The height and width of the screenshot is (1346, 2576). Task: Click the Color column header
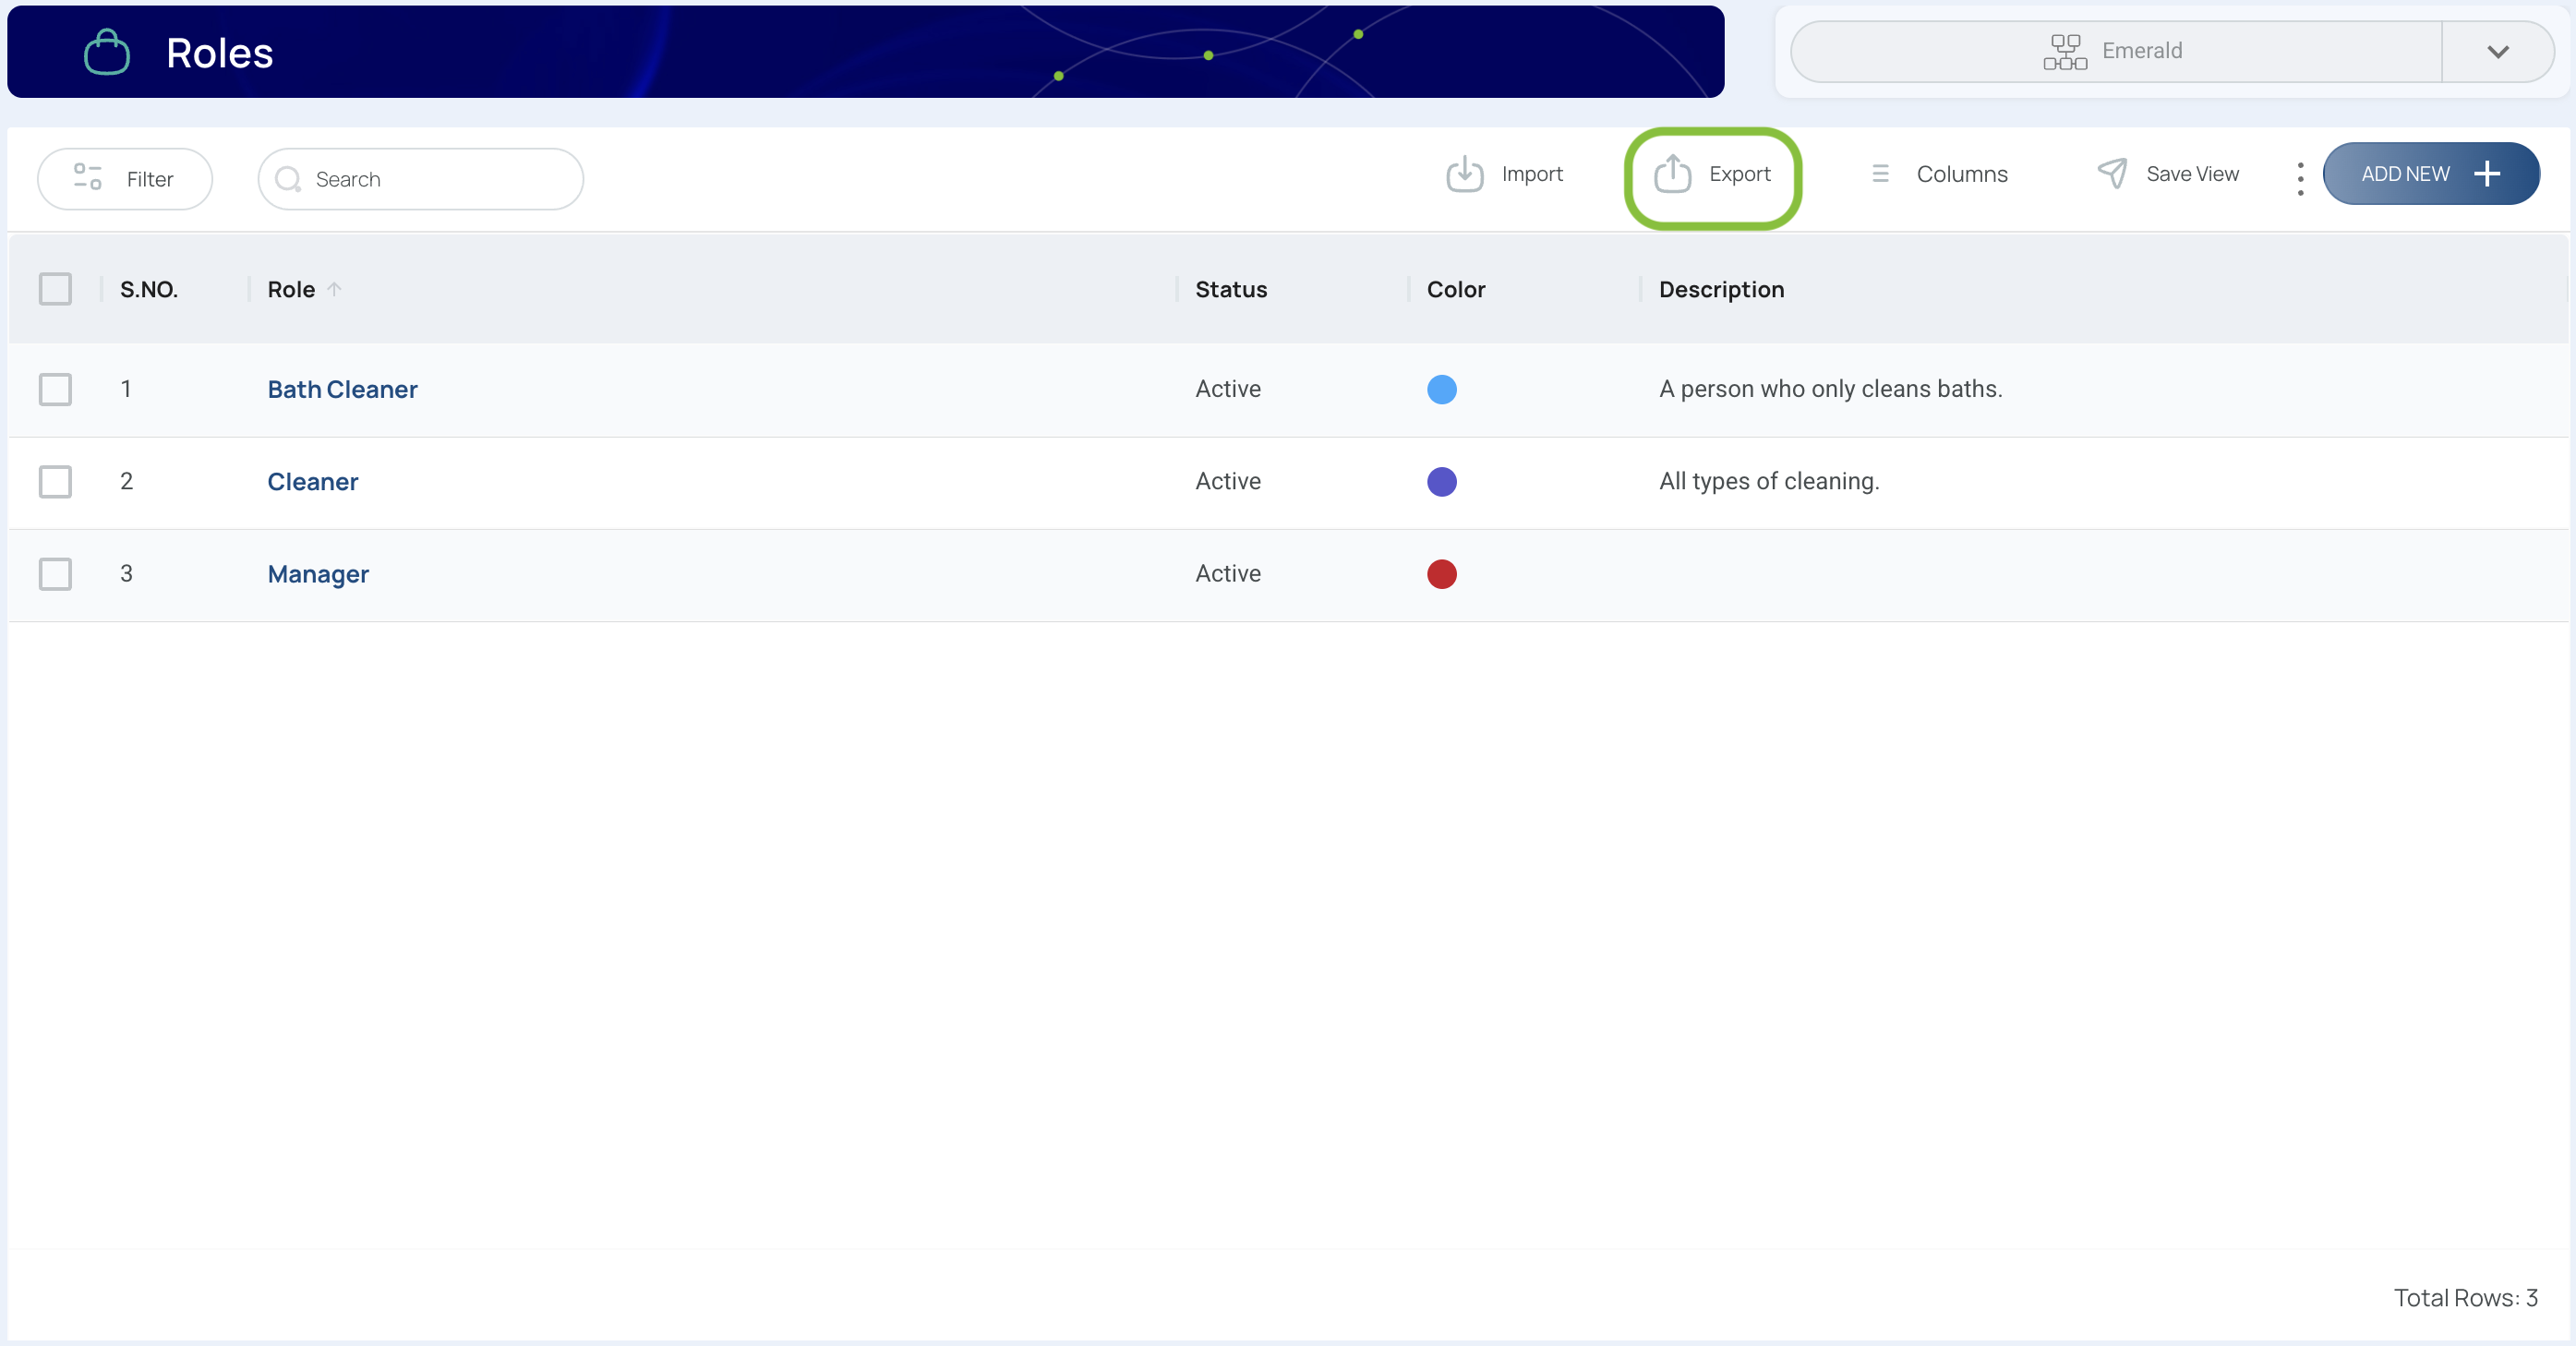[1456, 289]
